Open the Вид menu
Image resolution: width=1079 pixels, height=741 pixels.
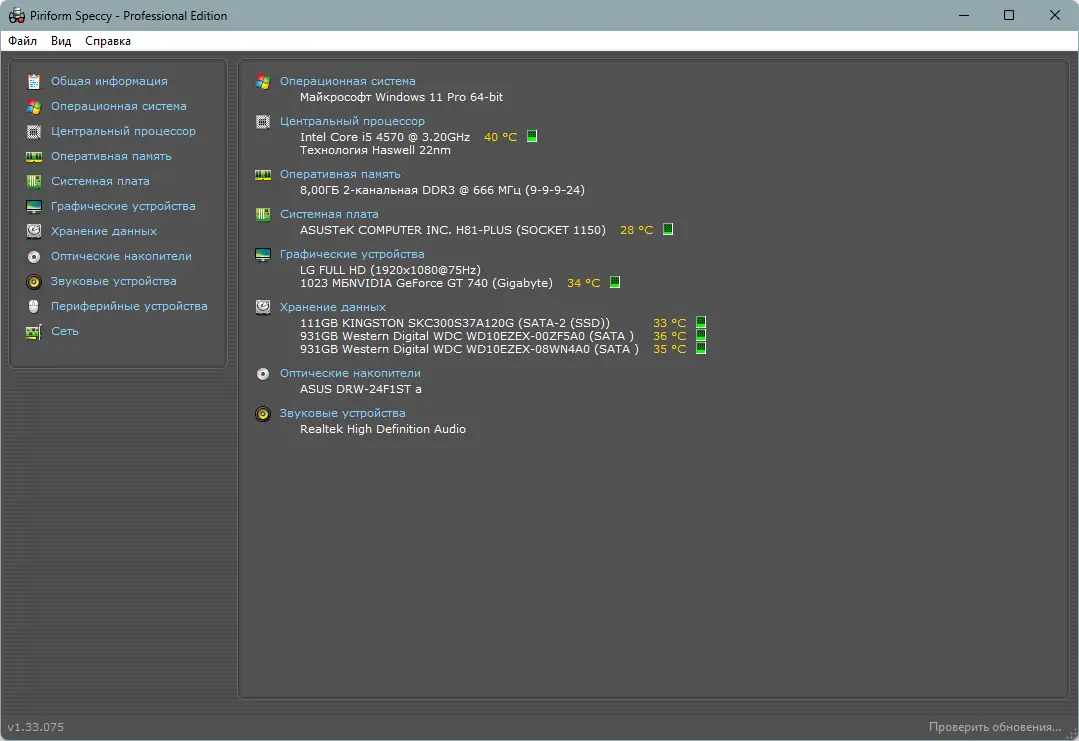[x=61, y=41]
